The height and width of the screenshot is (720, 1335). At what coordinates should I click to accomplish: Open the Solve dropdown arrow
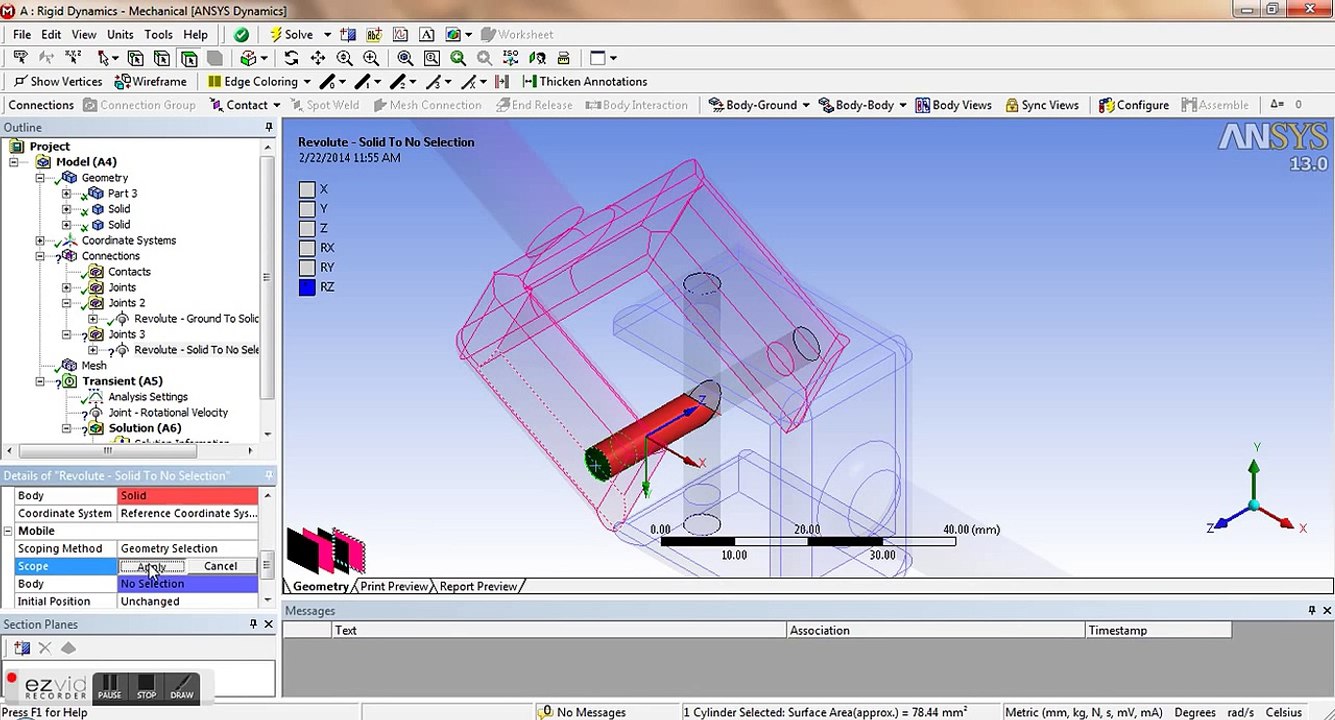326,35
